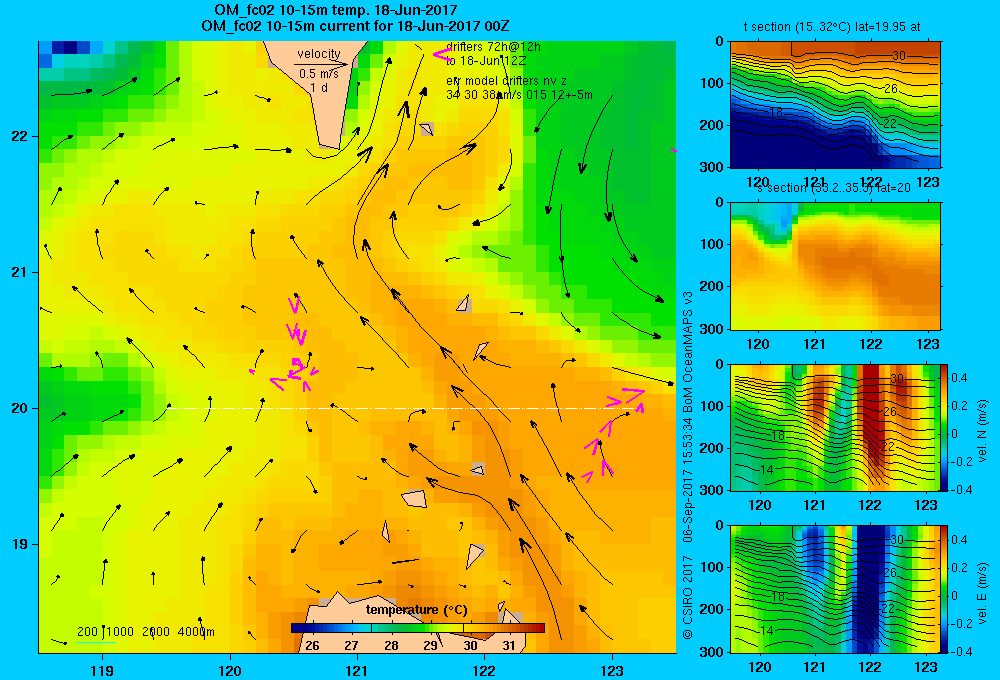Viewport: 1000px width, 680px height.
Task: Click the 'drifters 72h@12h' annotation
Action: 493,47
